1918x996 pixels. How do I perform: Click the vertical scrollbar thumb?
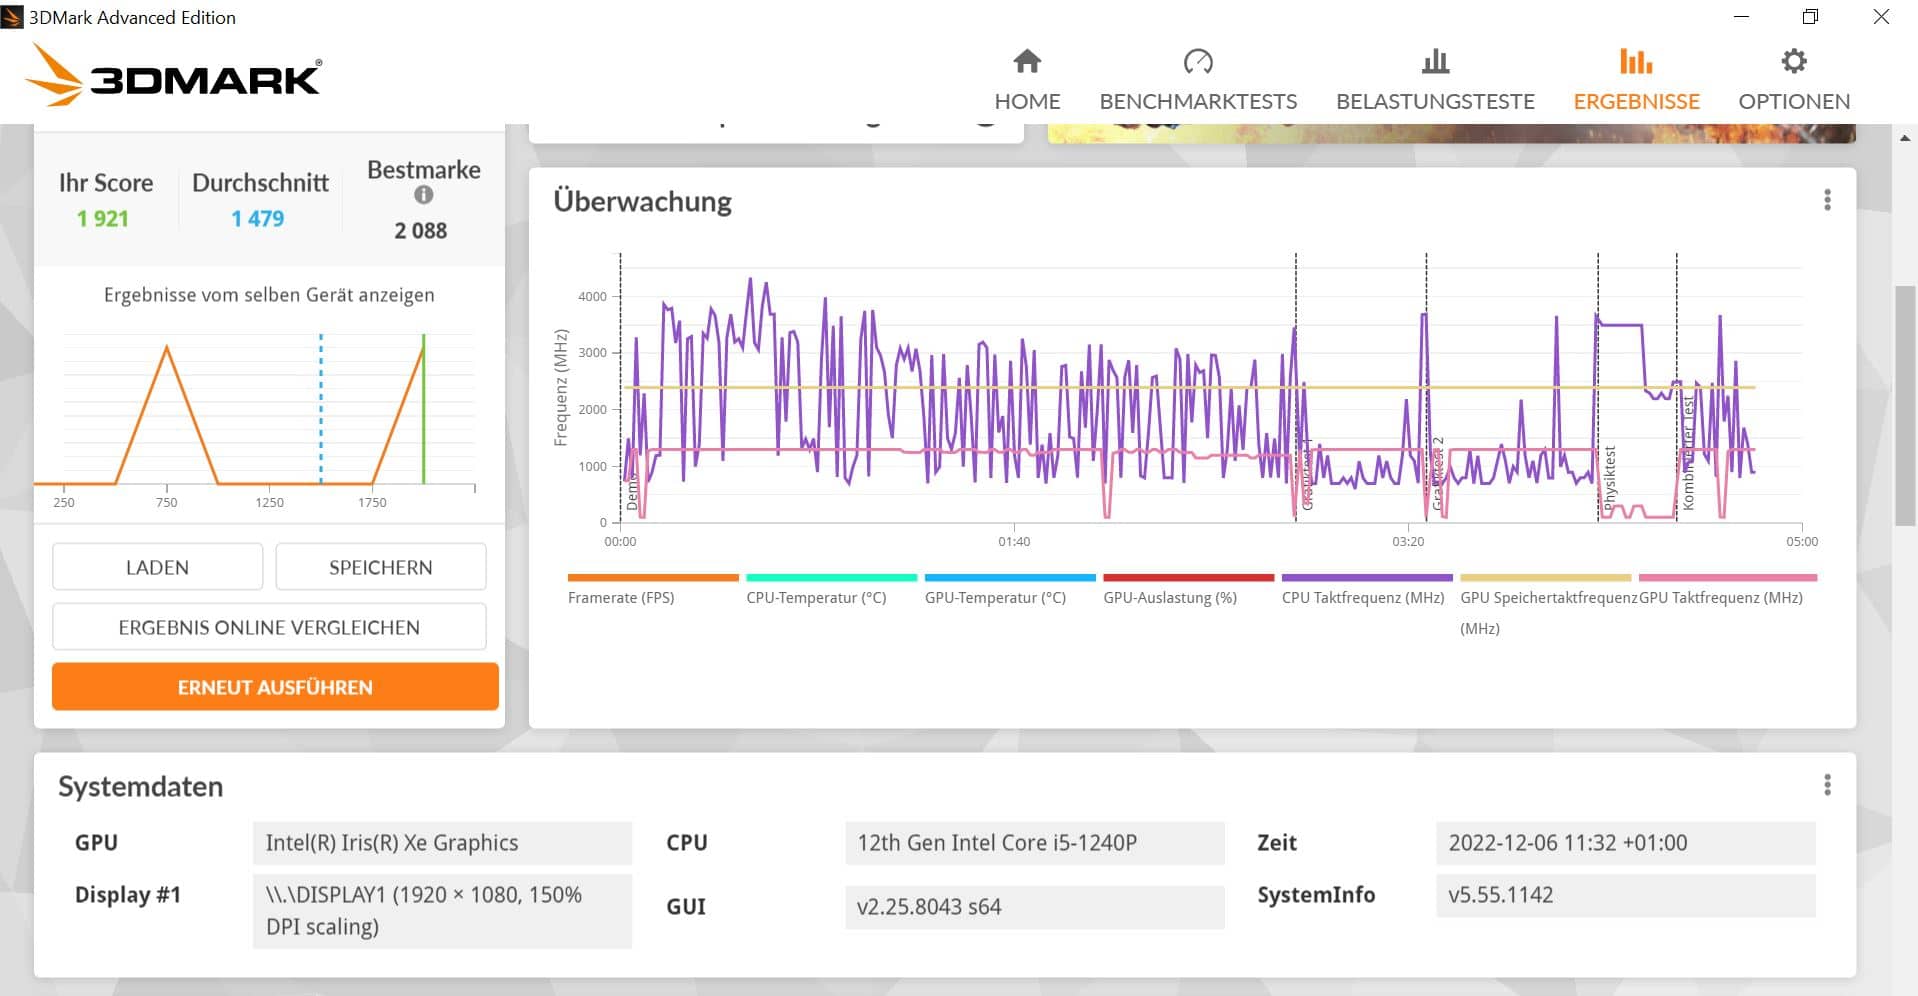1904,405
